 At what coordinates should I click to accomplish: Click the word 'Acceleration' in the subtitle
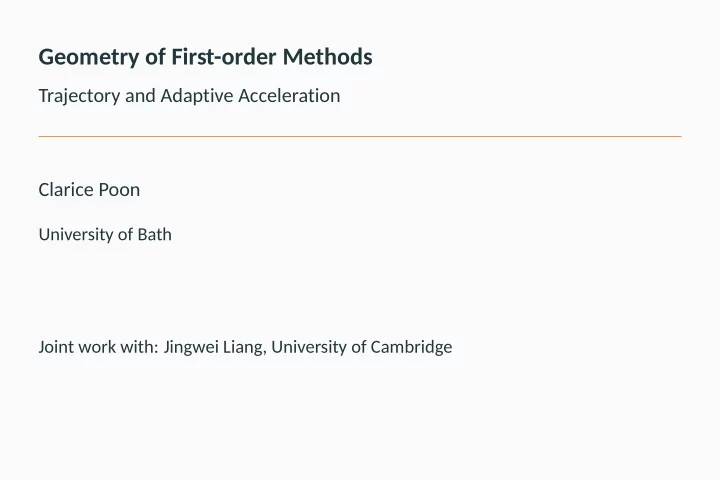tap(289, 96)
